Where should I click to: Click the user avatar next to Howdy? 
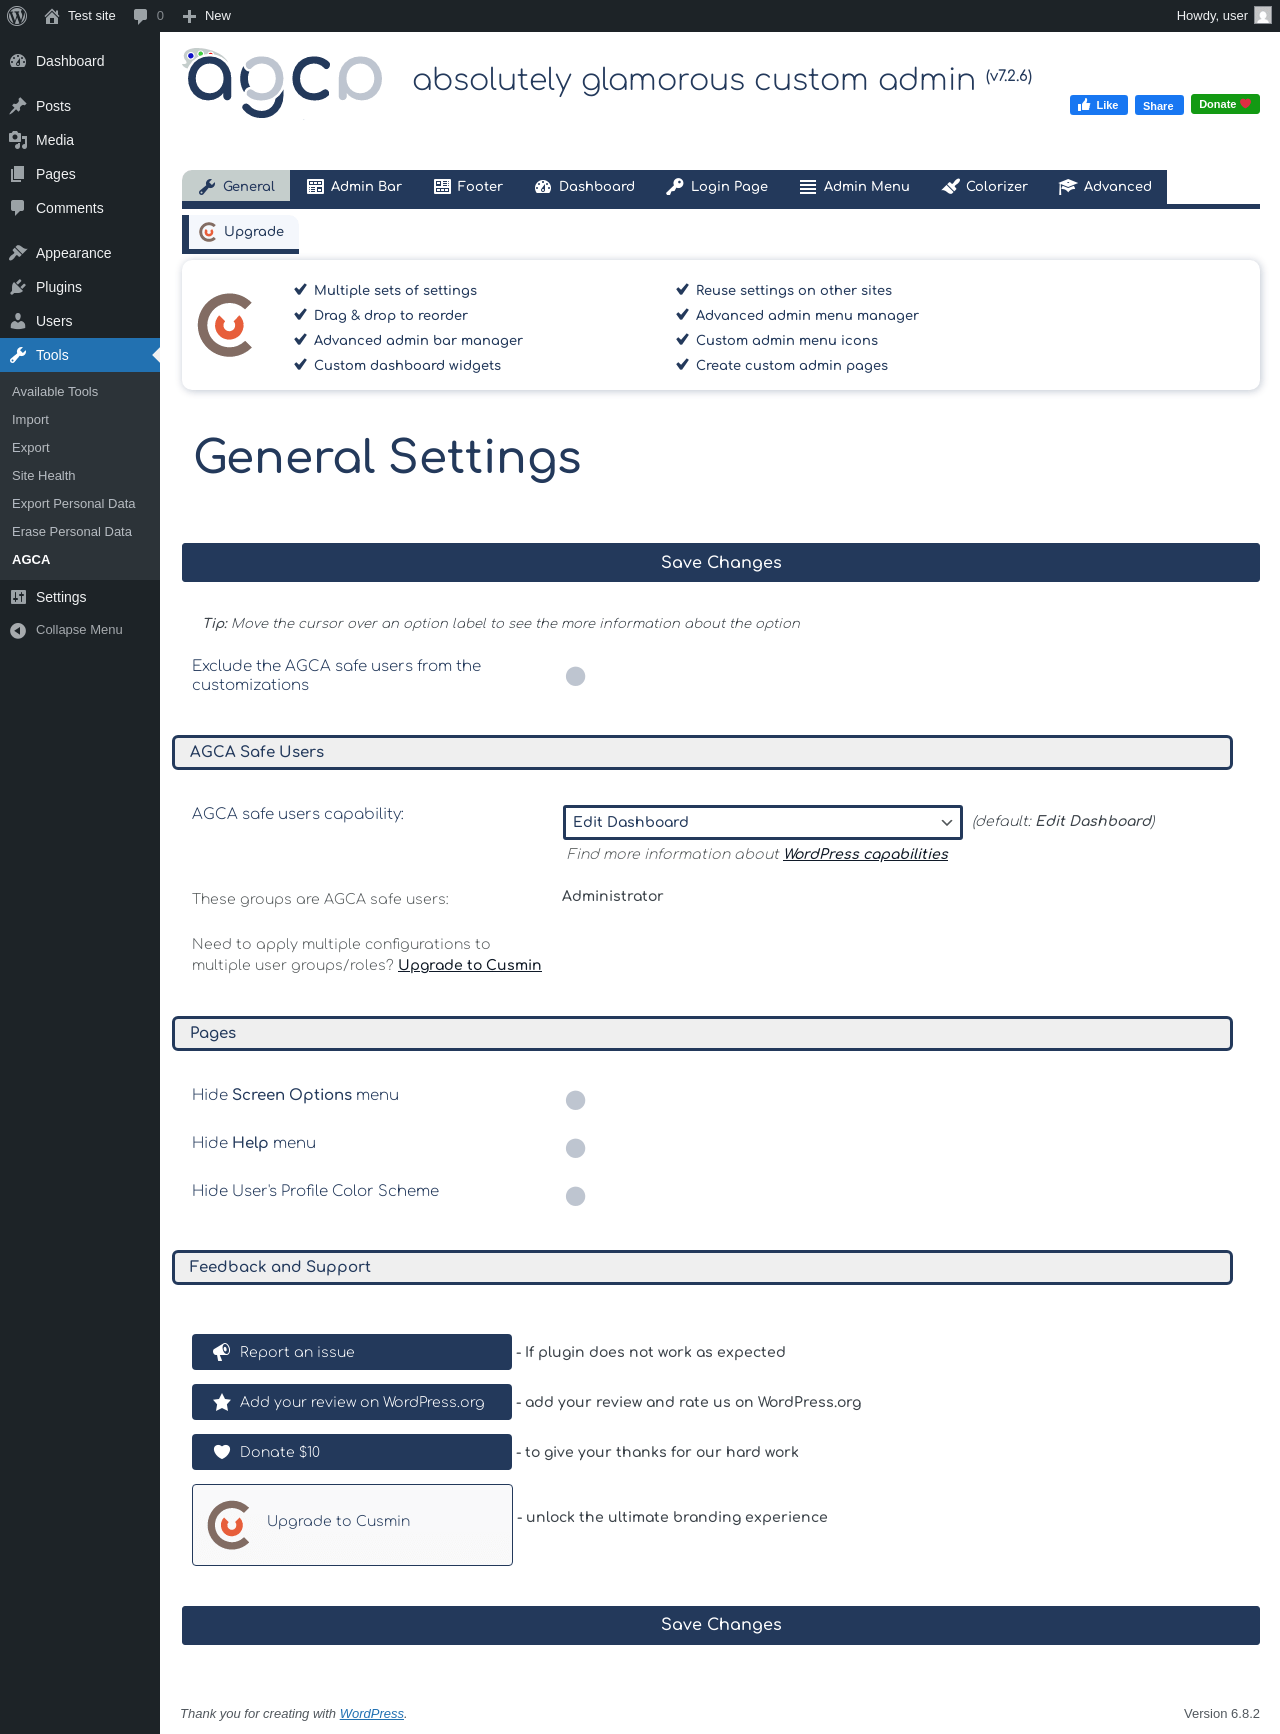click(1263, 16)
